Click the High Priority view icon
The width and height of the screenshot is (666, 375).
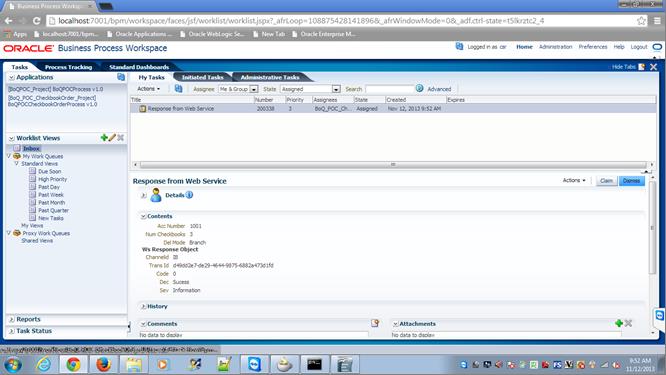pyautogui.click(x=32, y=179)
